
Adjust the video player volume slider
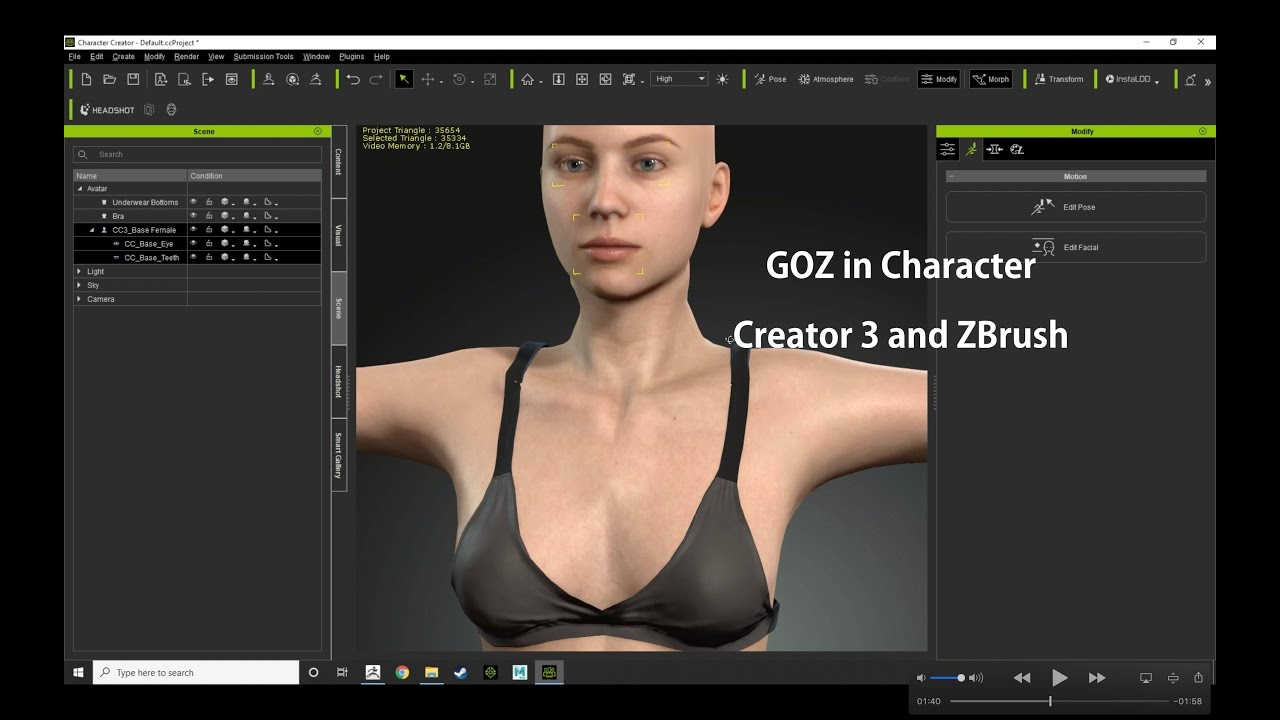(946, 678)
